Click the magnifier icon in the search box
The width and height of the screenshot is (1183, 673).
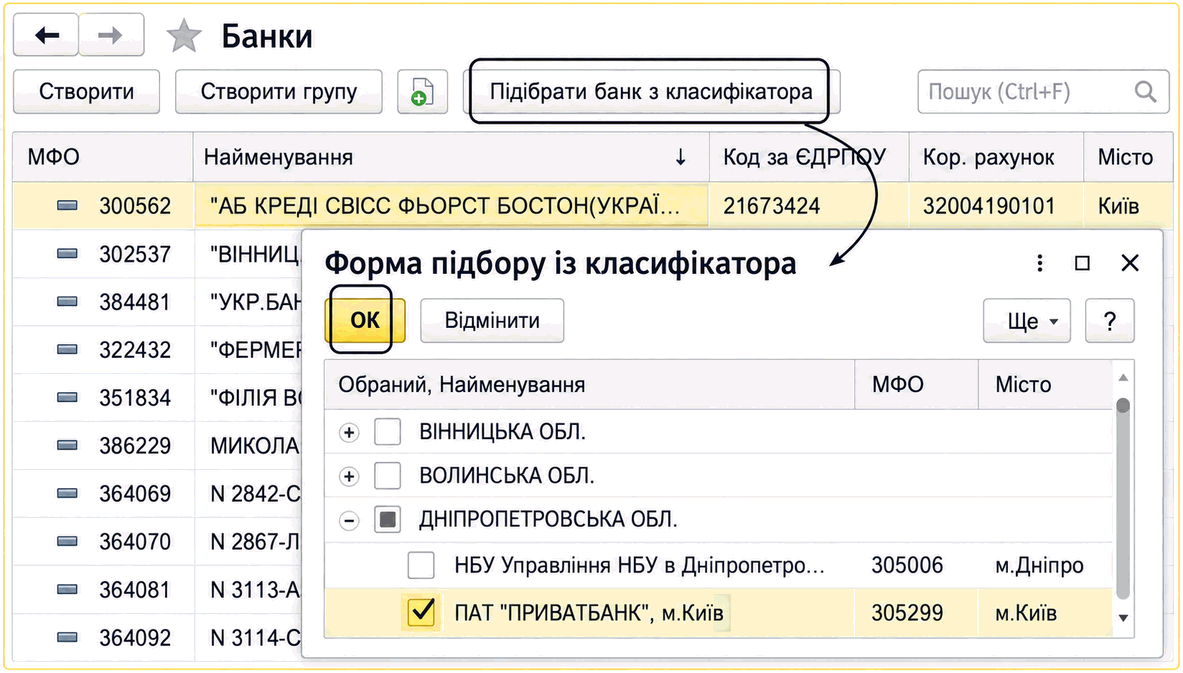[1145, 92]
